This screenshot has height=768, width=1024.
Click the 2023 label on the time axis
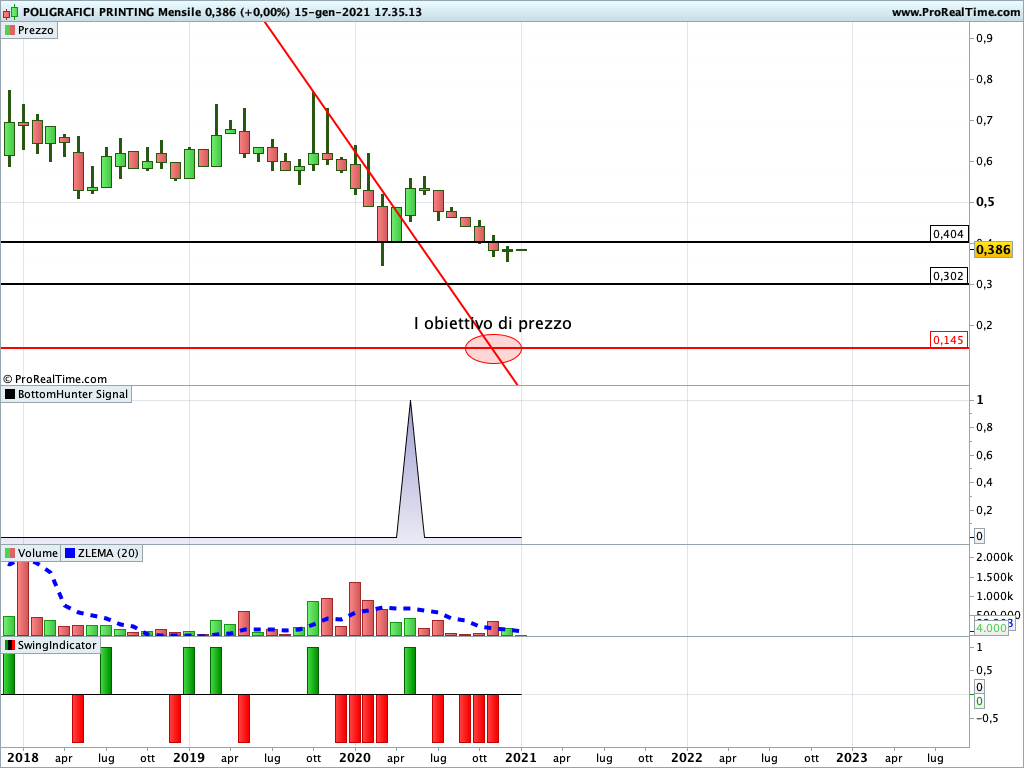pyautogui.click(x=852, y=758)
